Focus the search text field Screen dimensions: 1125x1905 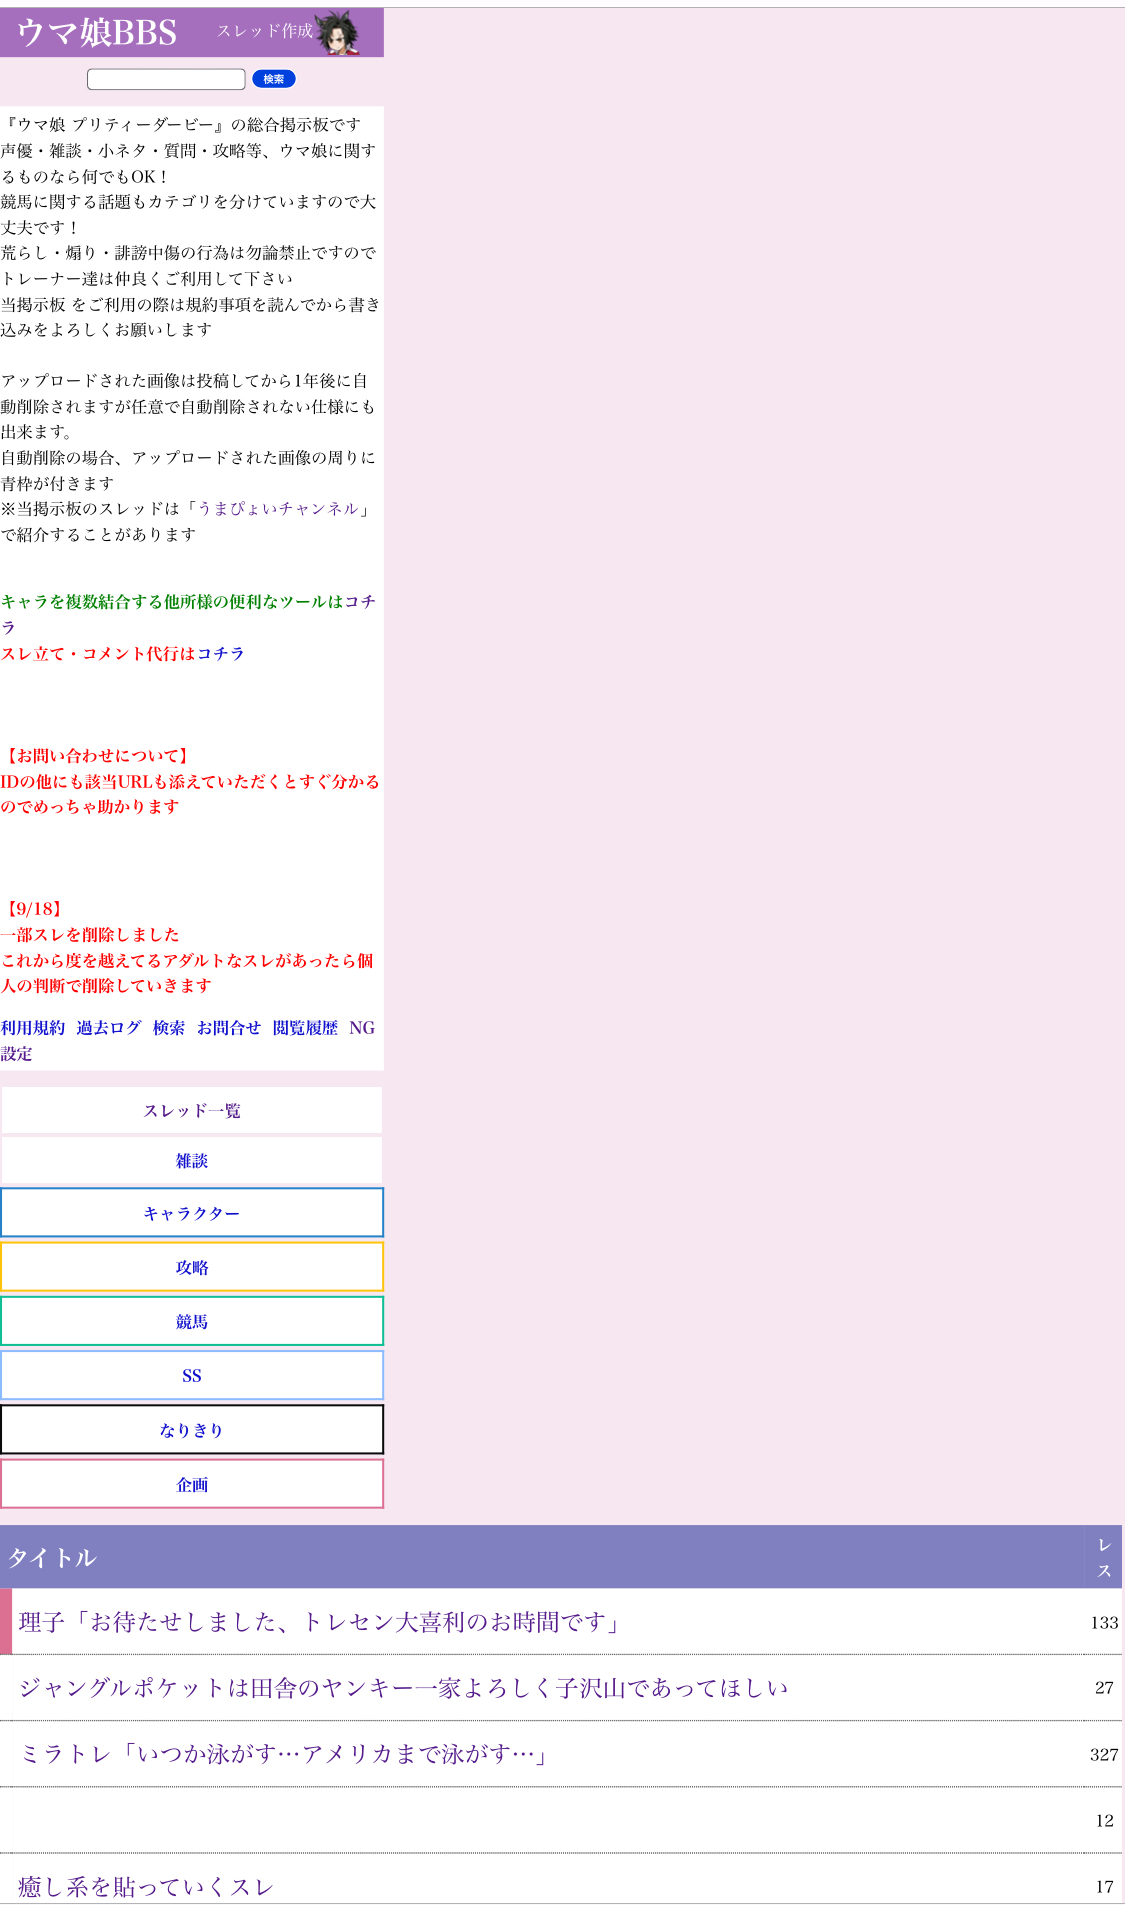tap(166, 79)
